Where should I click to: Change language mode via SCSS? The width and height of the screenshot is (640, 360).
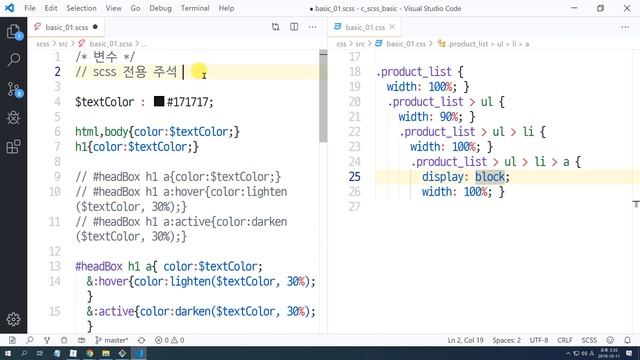click(589, 340)
